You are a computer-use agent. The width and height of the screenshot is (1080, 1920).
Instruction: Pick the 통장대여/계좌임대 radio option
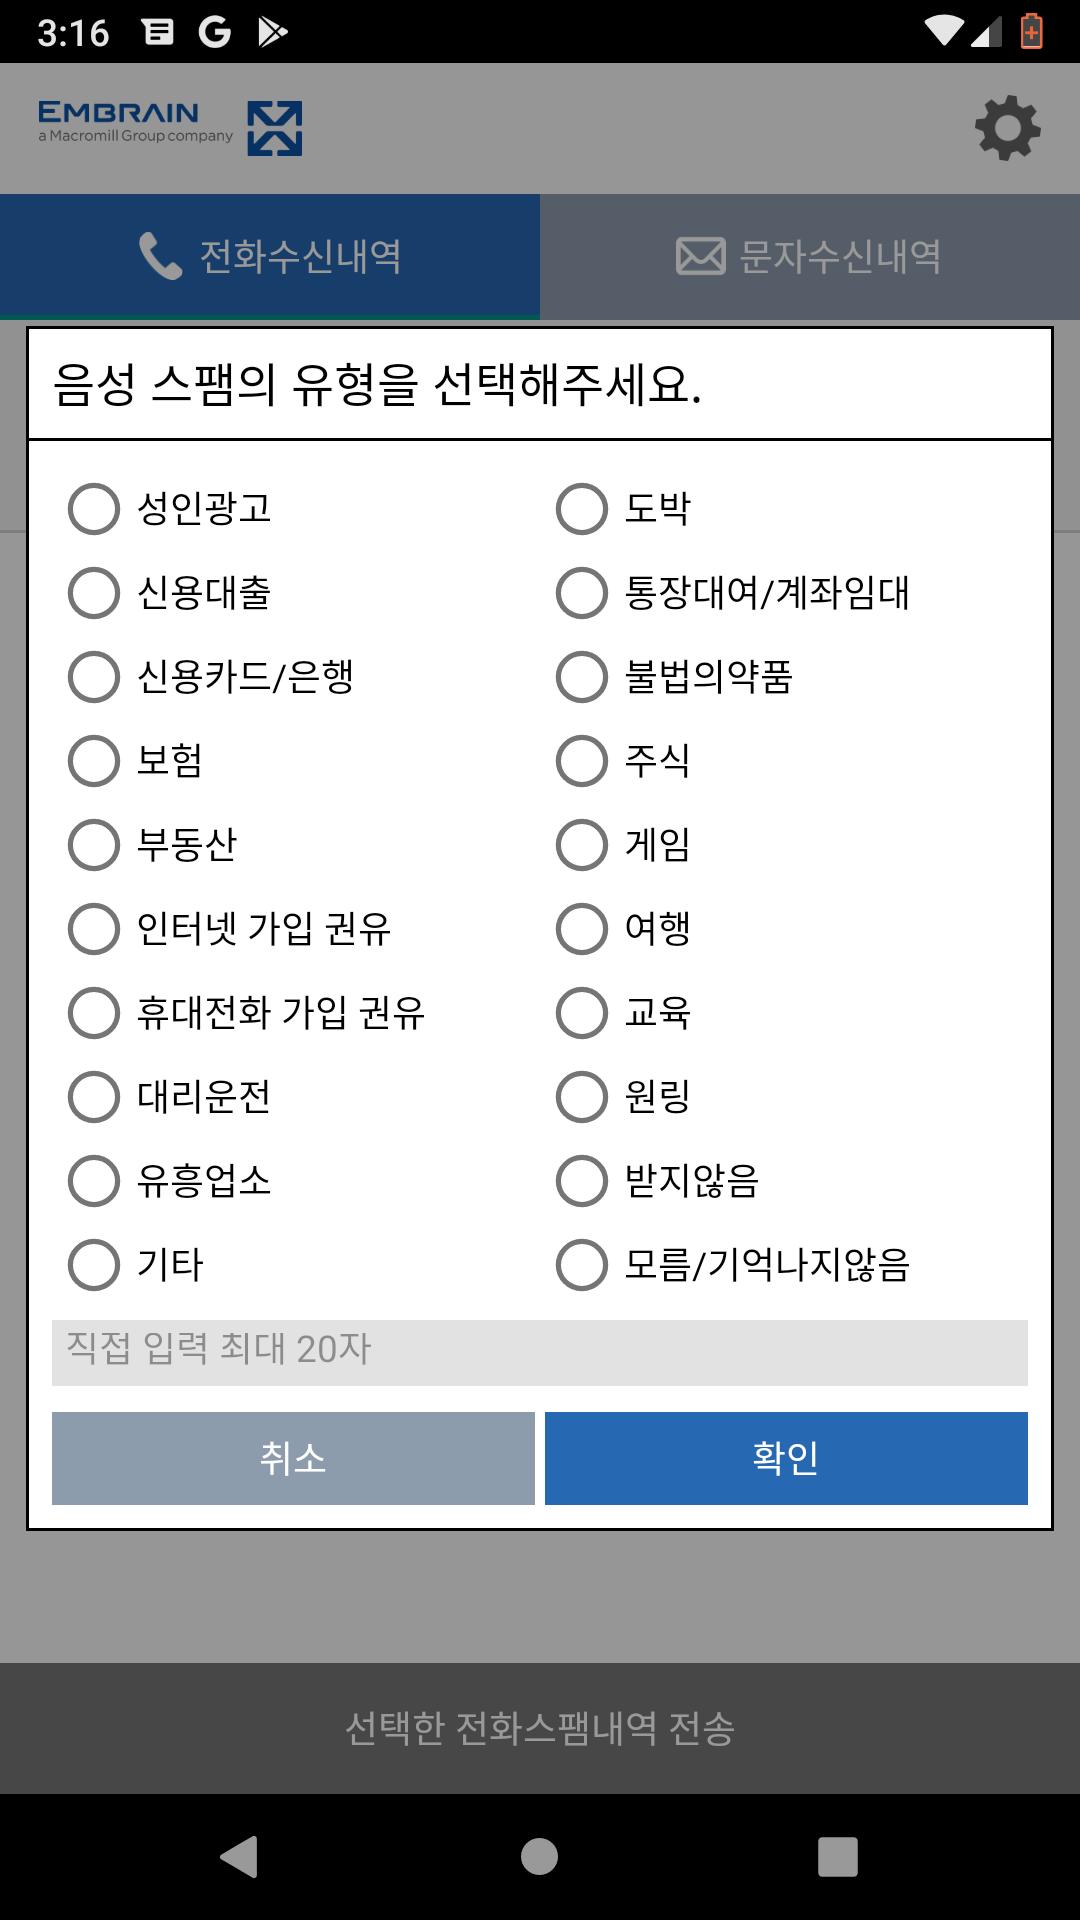(582, 592)
